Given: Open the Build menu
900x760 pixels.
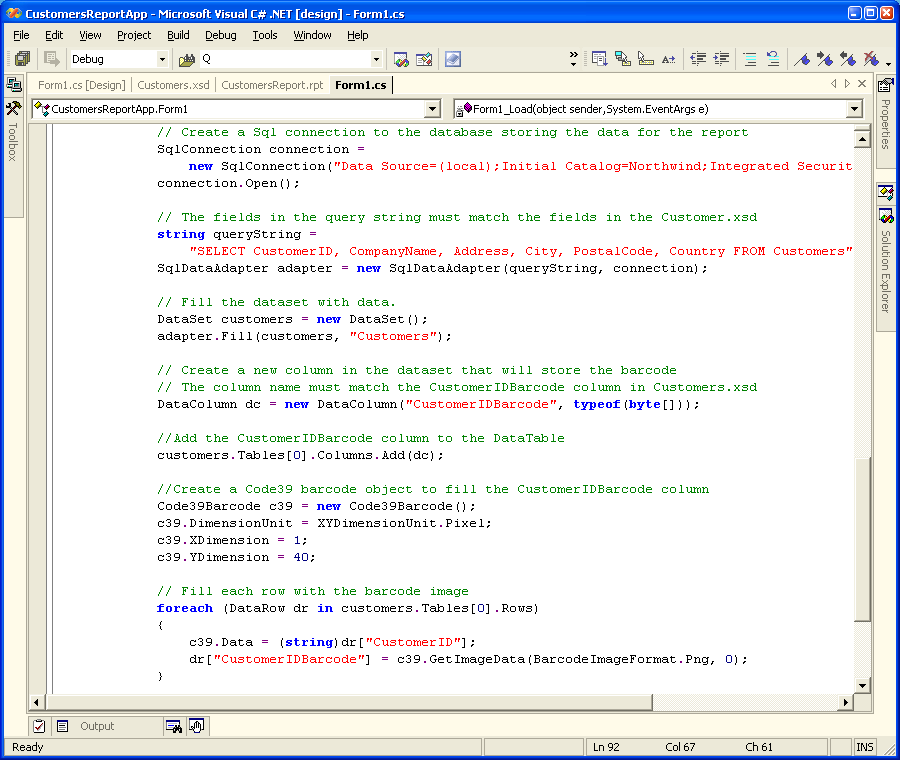Looking at the screenshot, I should tap(178, 35).
